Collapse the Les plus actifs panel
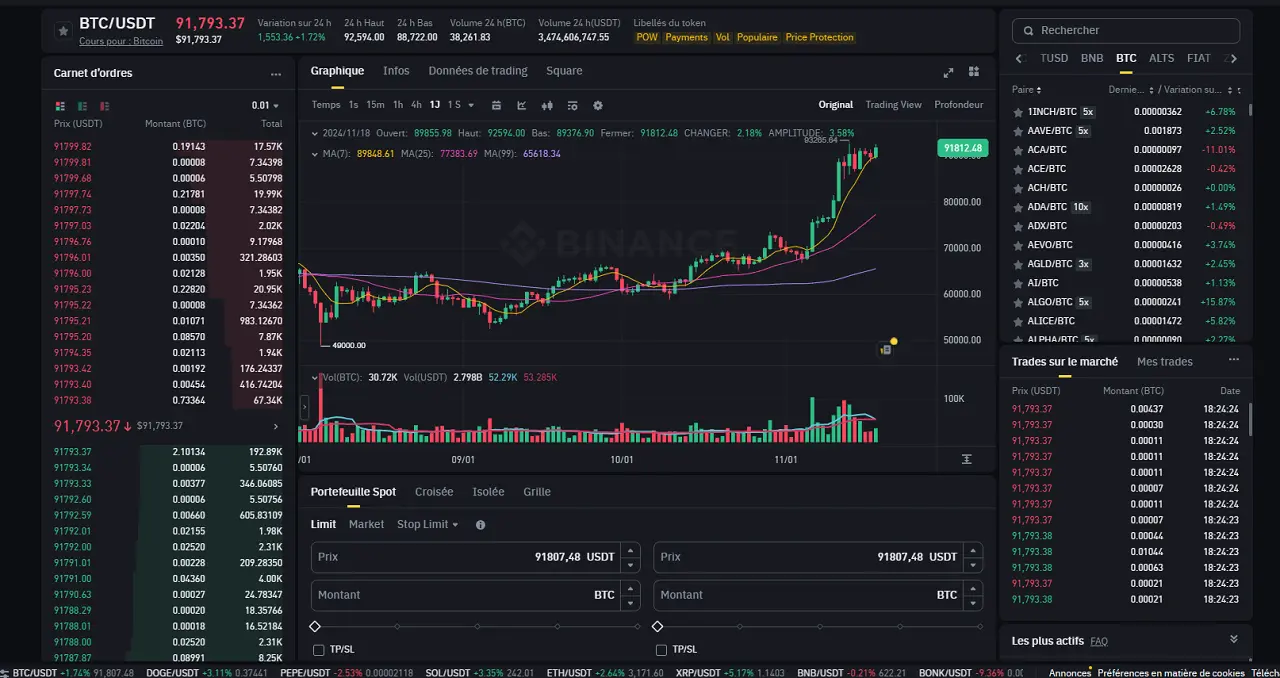 tap(1233, 639)
